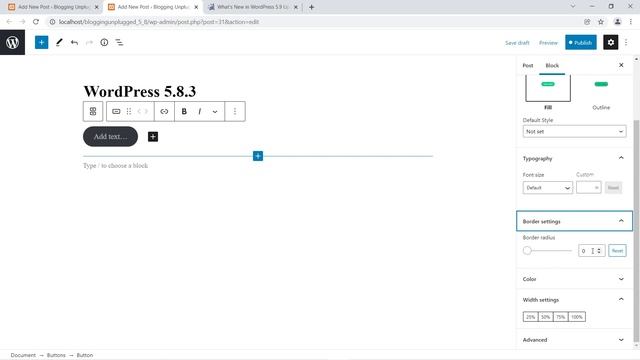
Task: Click the sidebar vertical scrollbar
Action: tap(636, 231)
